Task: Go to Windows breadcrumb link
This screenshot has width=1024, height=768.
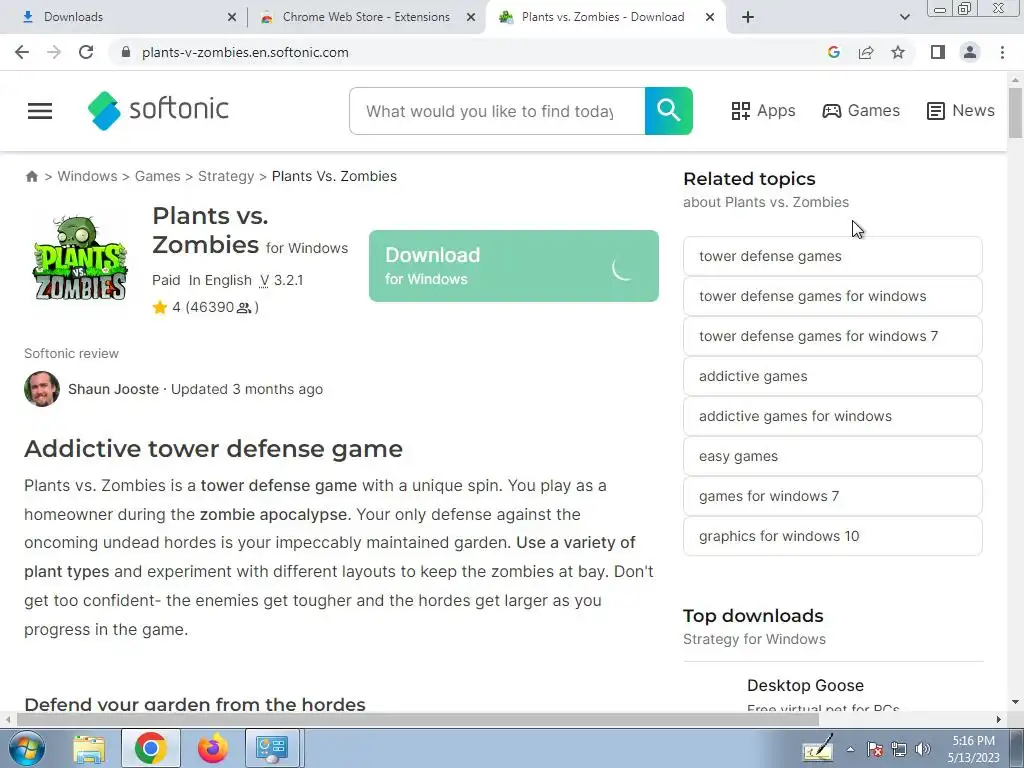Action: pos(88,176)
